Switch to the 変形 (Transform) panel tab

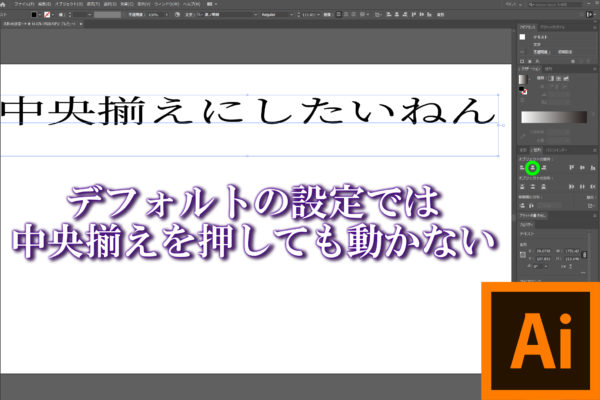(x=522, y=150)
